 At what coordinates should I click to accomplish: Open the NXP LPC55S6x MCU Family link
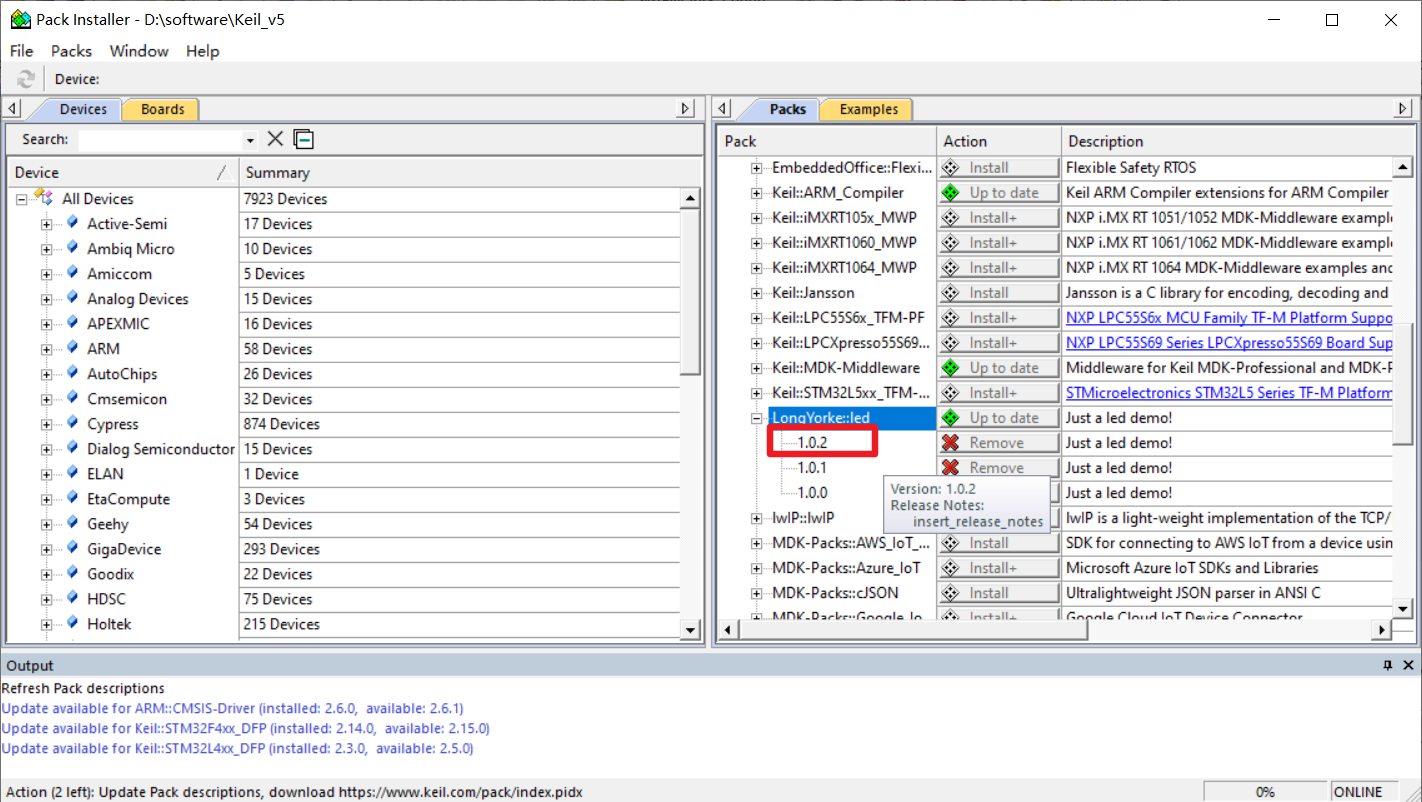pos(1229,317)
